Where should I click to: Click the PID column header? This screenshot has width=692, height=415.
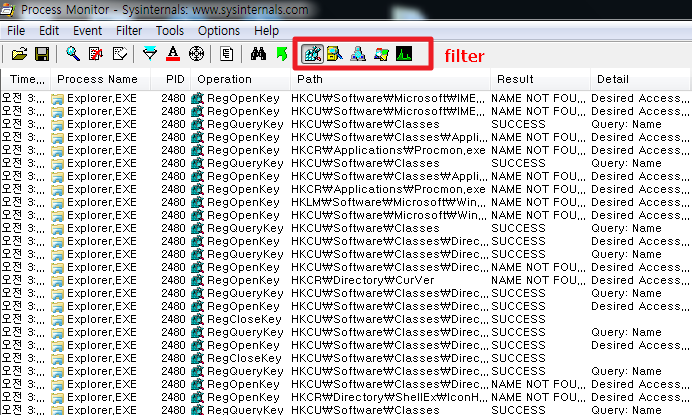point(171,79)
